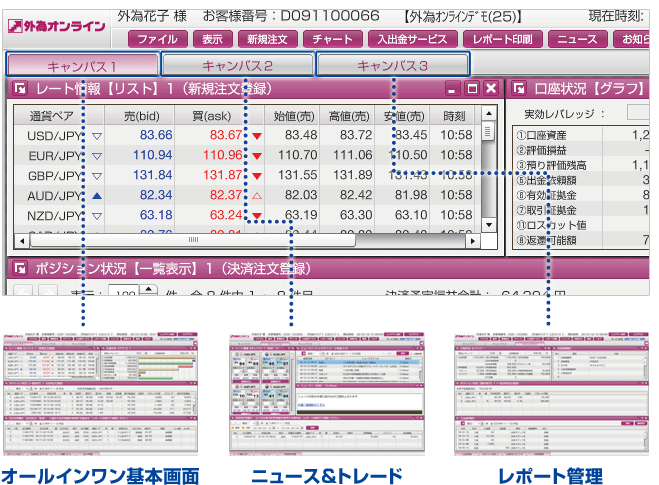Screen dimensions: 659x485
Task: Click horizontal scroll left arrow
Action: (22, 241)
